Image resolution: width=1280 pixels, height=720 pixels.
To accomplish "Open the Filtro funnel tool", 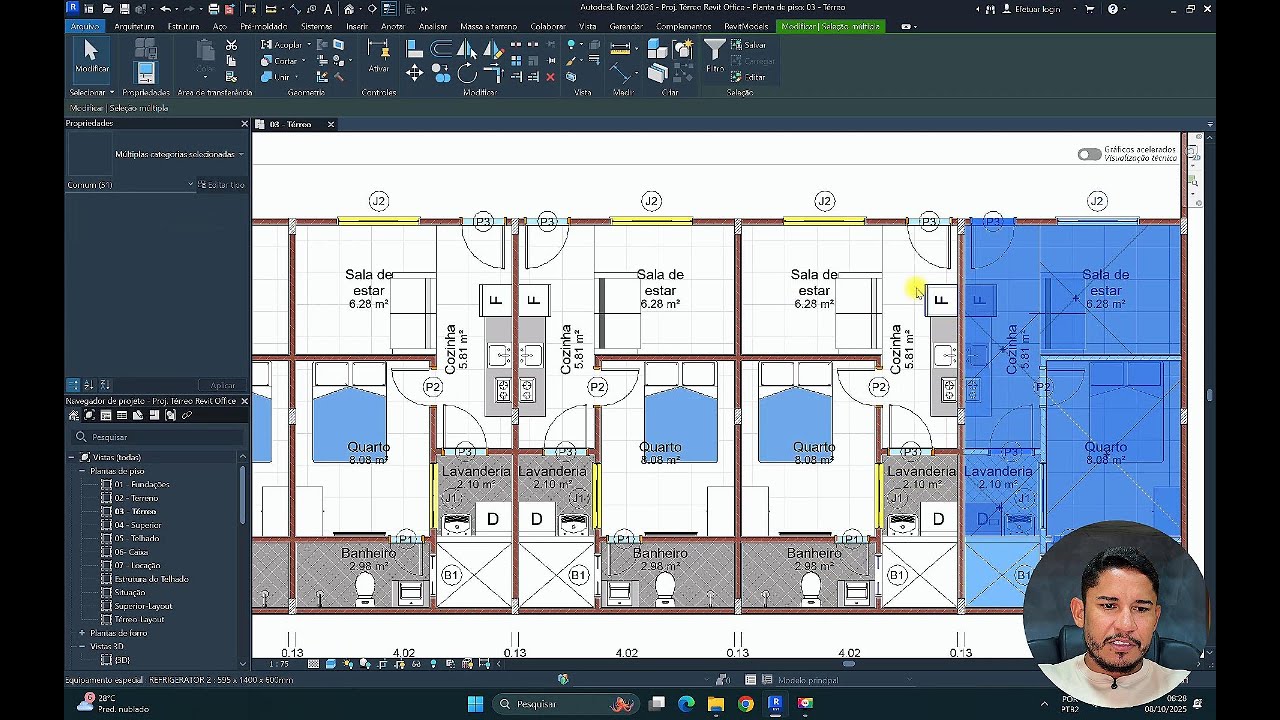I will pyautogui.click(x=714, y=55).
